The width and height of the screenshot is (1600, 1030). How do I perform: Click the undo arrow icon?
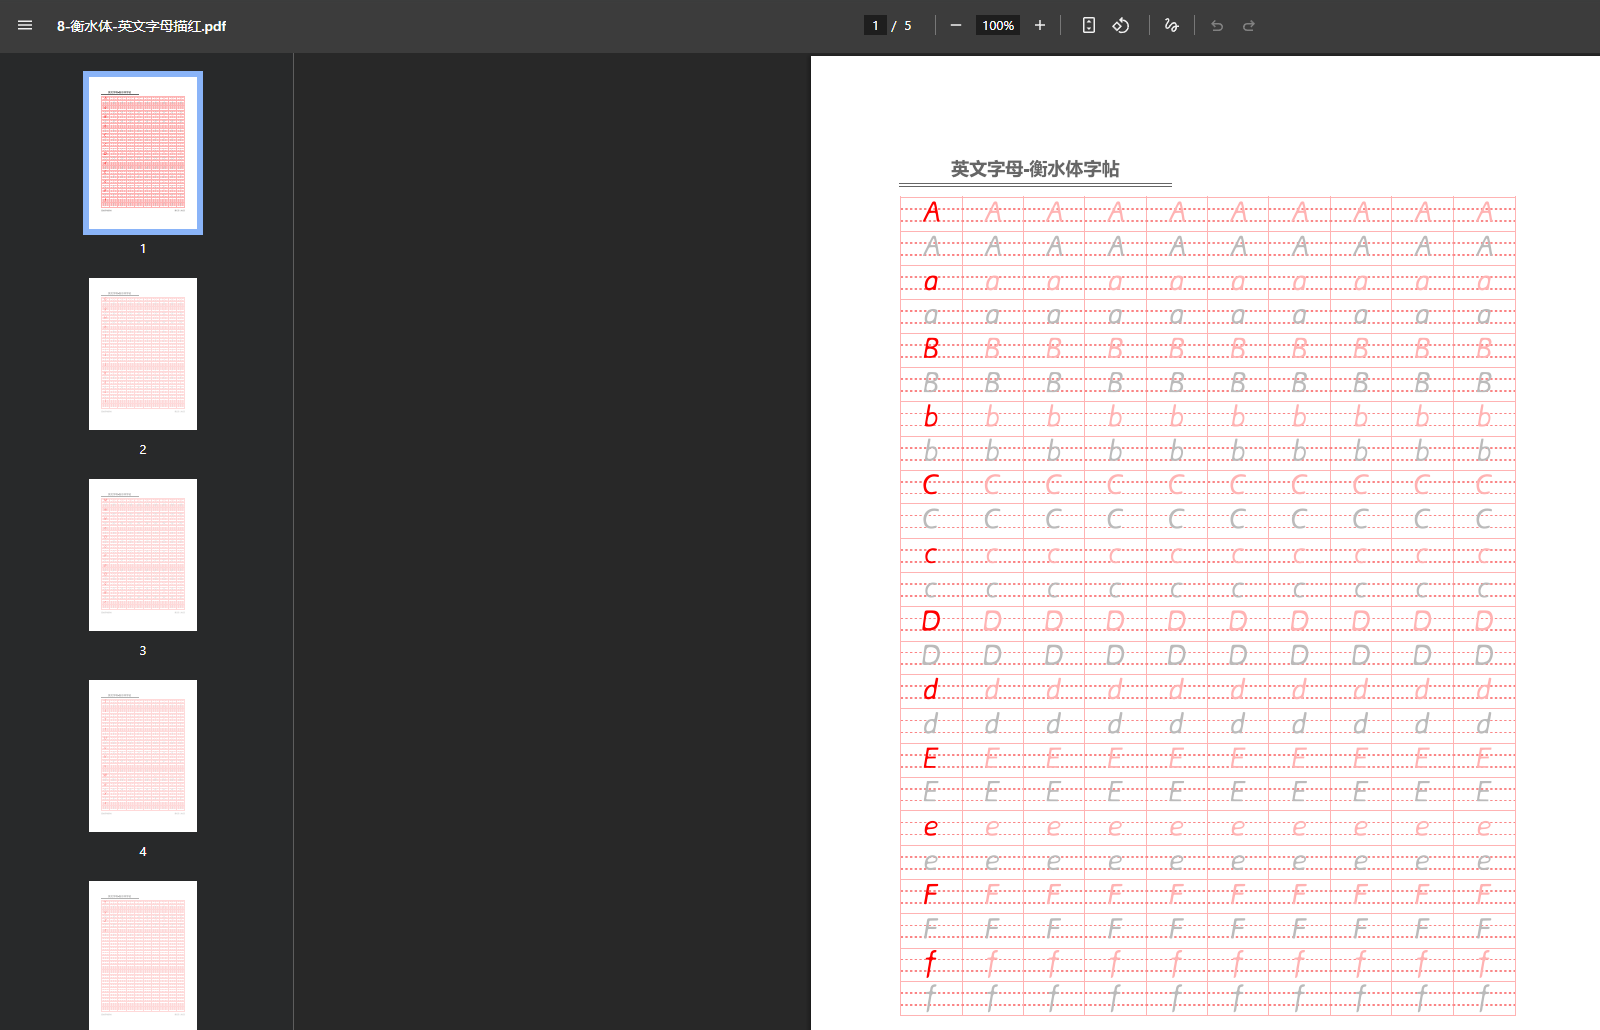[1217, 26]
